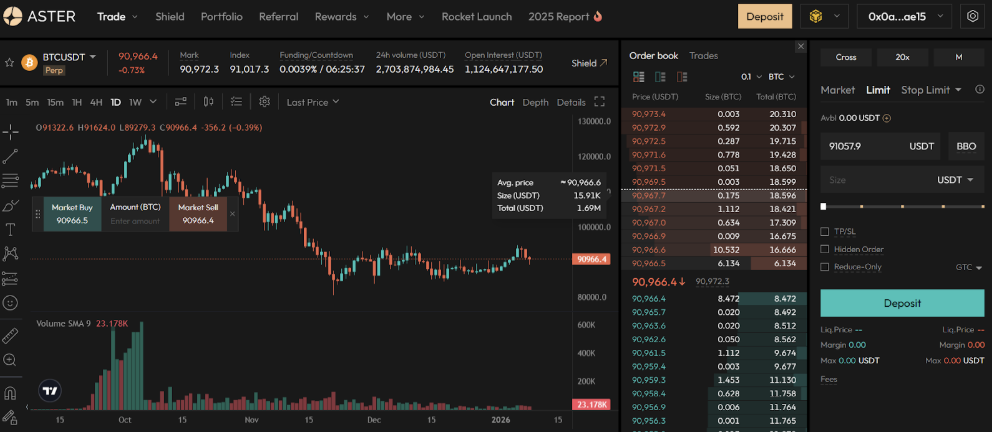Tick the Hidden Order checkbox
Screen dimensions: 992x432
pos(824,249)
